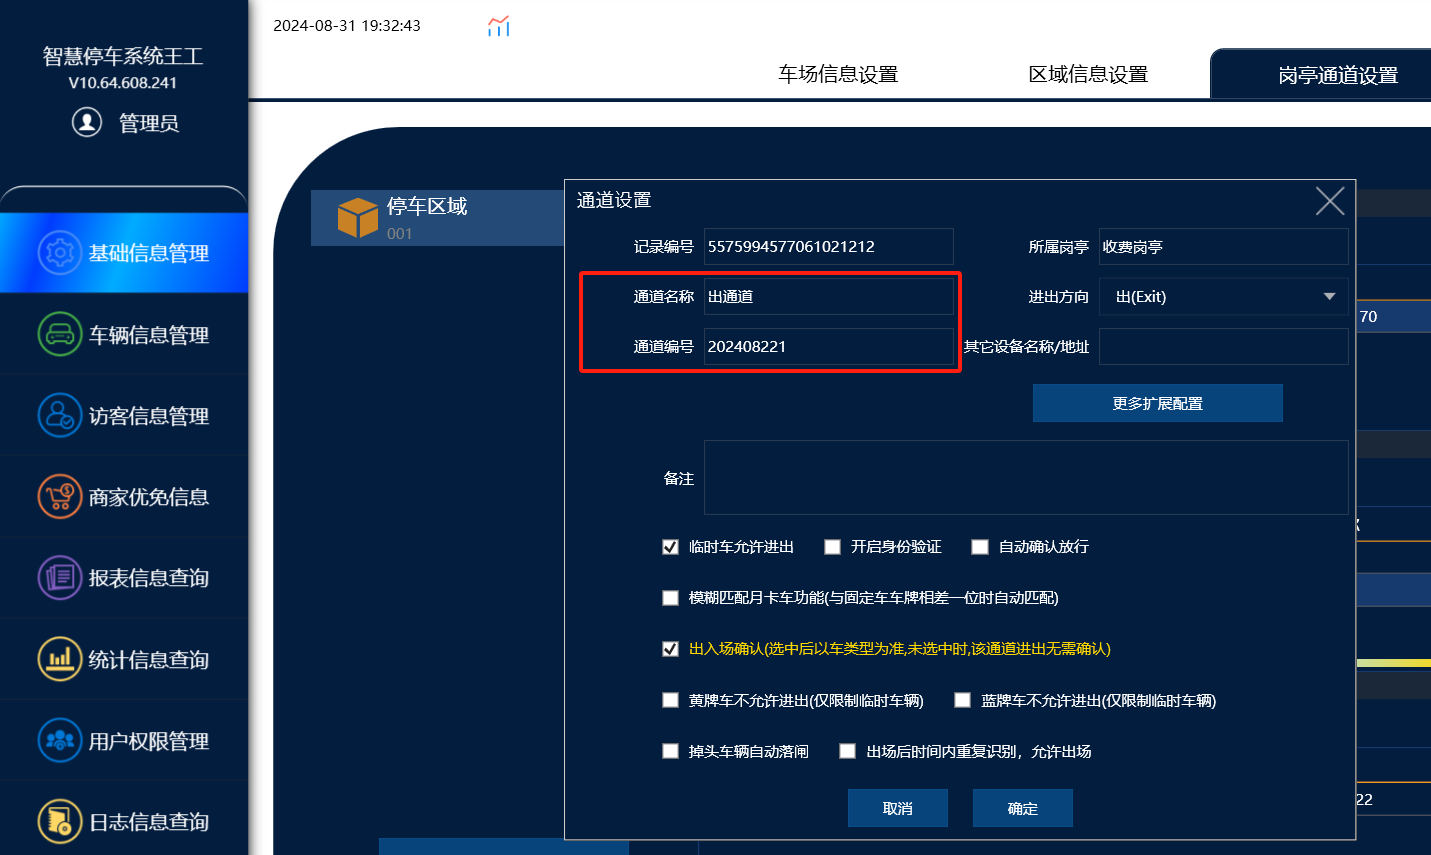Viewport: 1431px width, 855px height.
Task: Click the 基础信息管理 gear icon
Action: 60,253
